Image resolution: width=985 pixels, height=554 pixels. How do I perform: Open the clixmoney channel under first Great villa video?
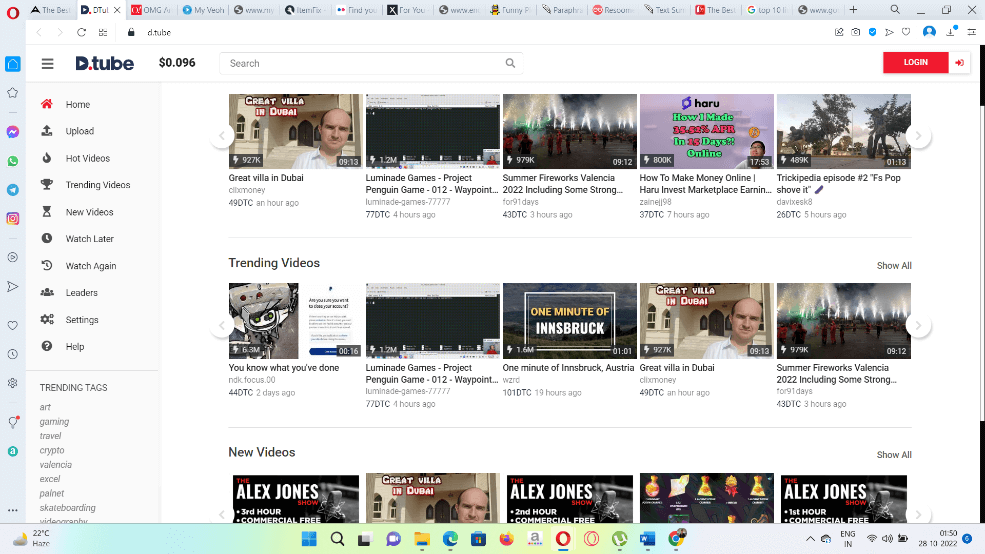[247, 190]
